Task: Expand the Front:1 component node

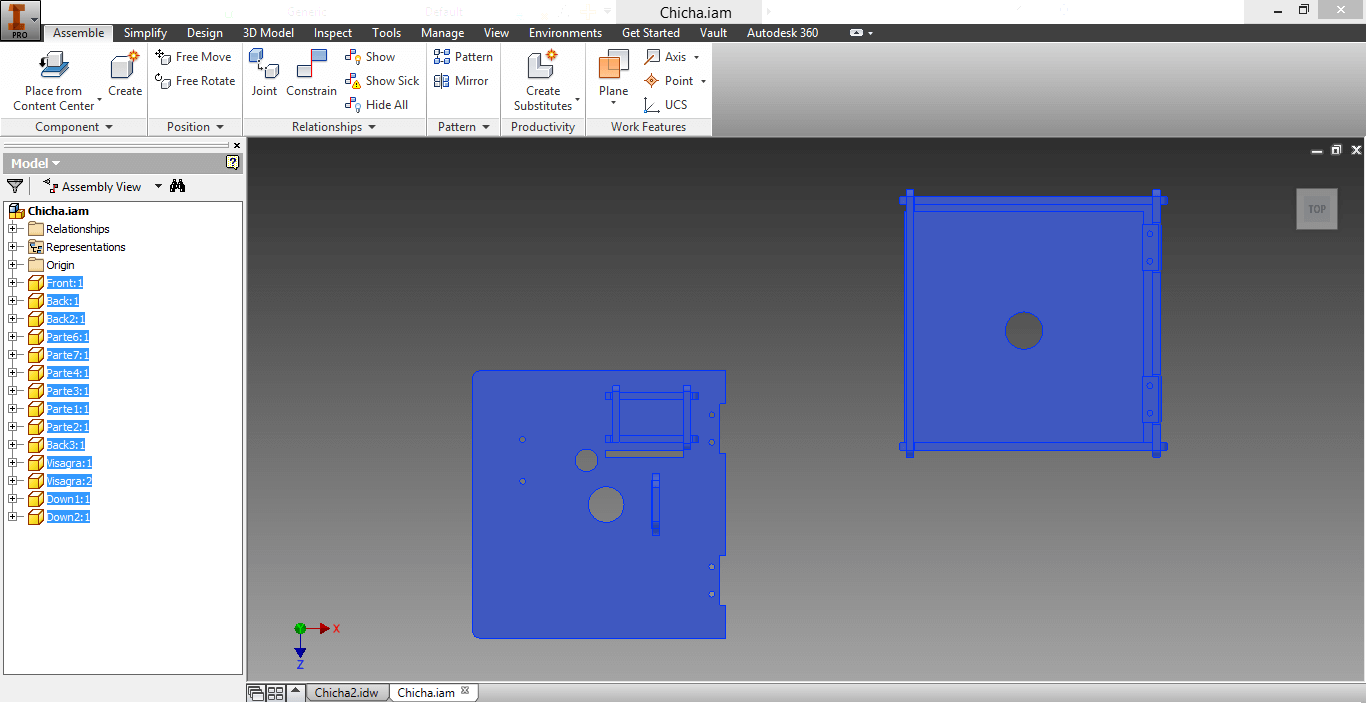Action: coord(13,283)
